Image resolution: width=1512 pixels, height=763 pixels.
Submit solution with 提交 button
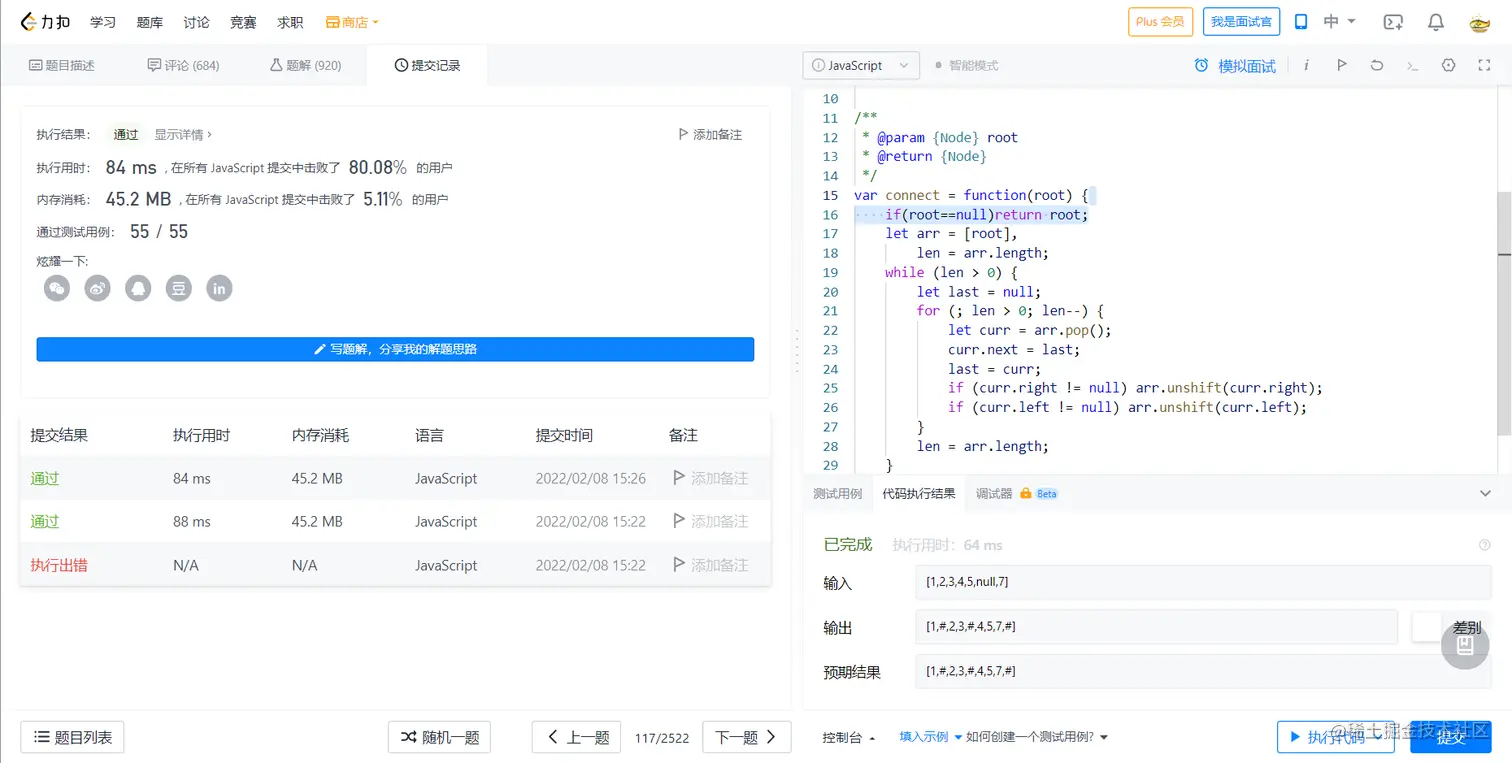1451,737
